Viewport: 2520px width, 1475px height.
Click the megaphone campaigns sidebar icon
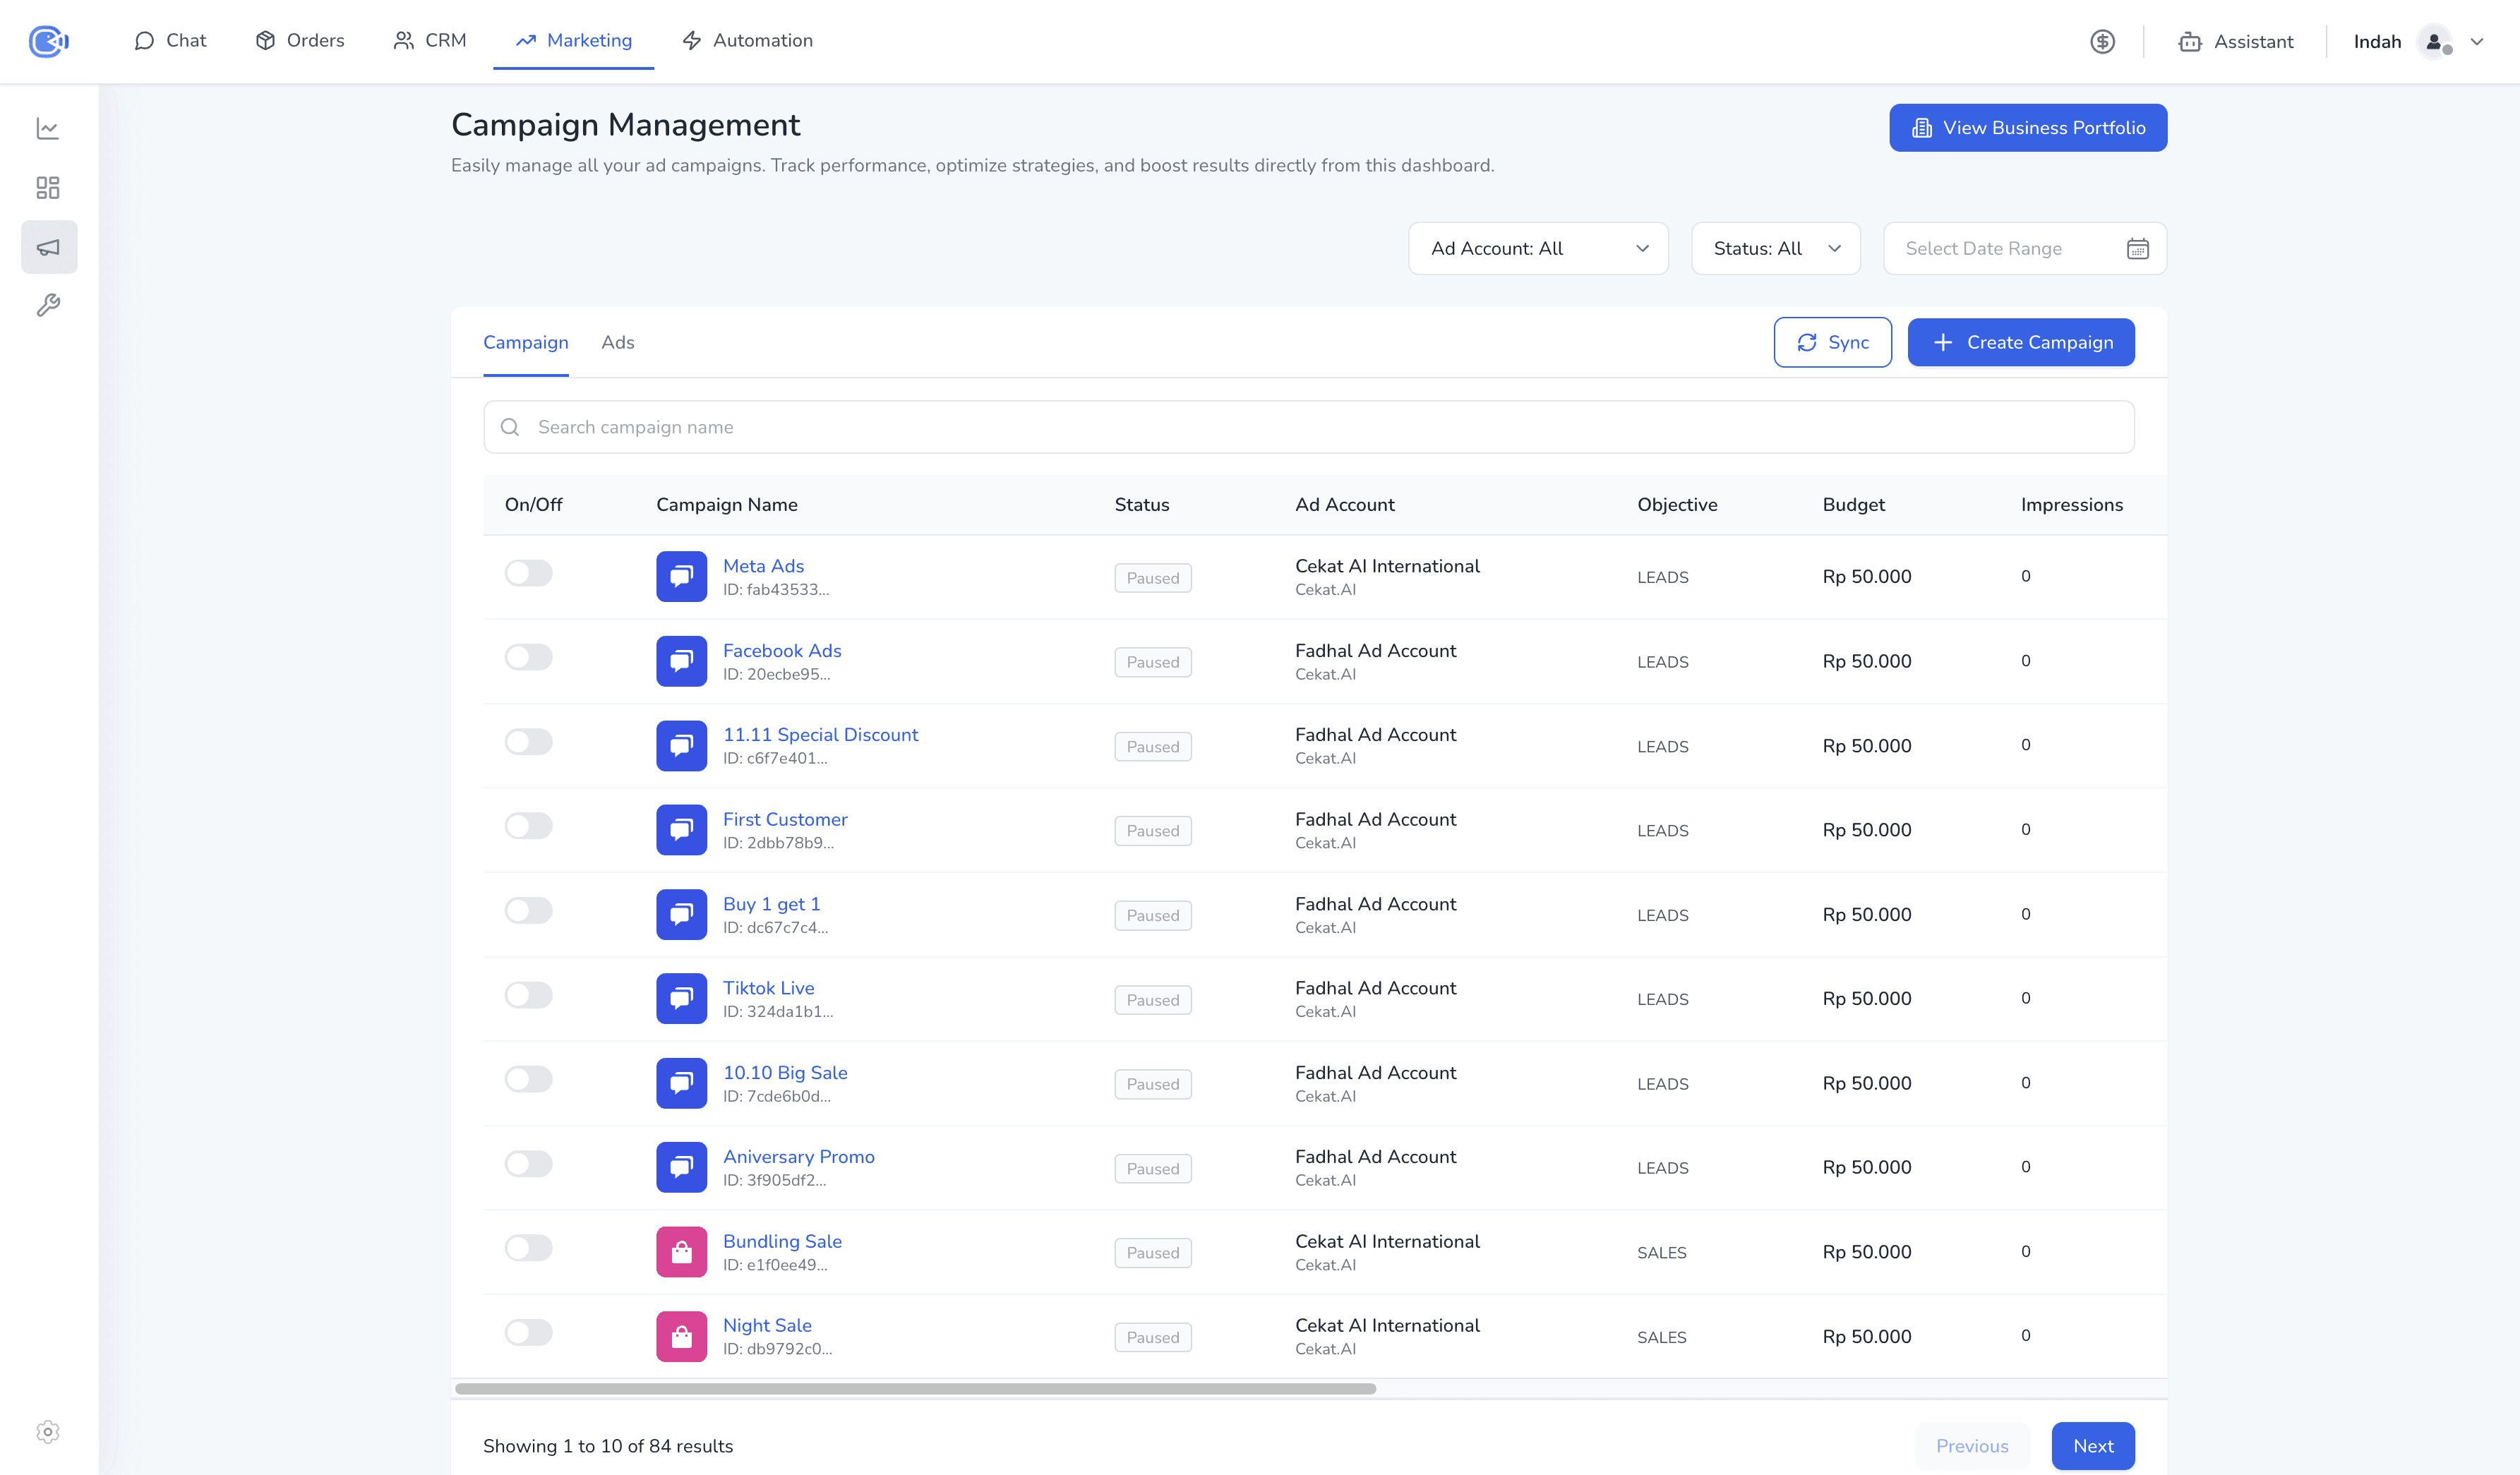[x=48, y=247]
